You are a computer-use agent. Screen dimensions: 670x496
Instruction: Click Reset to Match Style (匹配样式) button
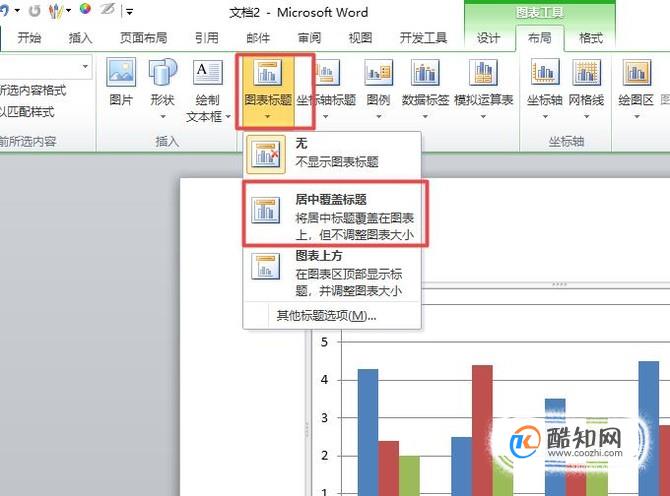tap(28, 112)
